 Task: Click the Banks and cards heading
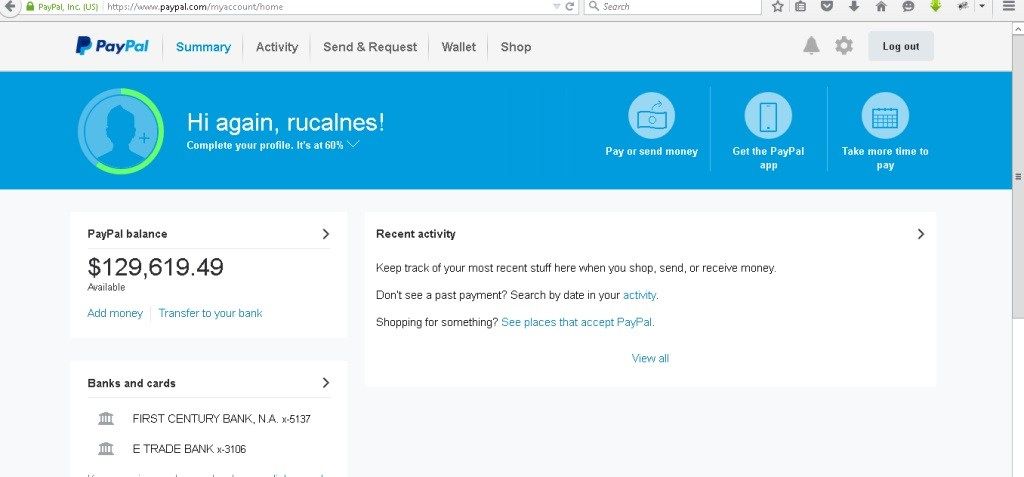pos(131,383)
